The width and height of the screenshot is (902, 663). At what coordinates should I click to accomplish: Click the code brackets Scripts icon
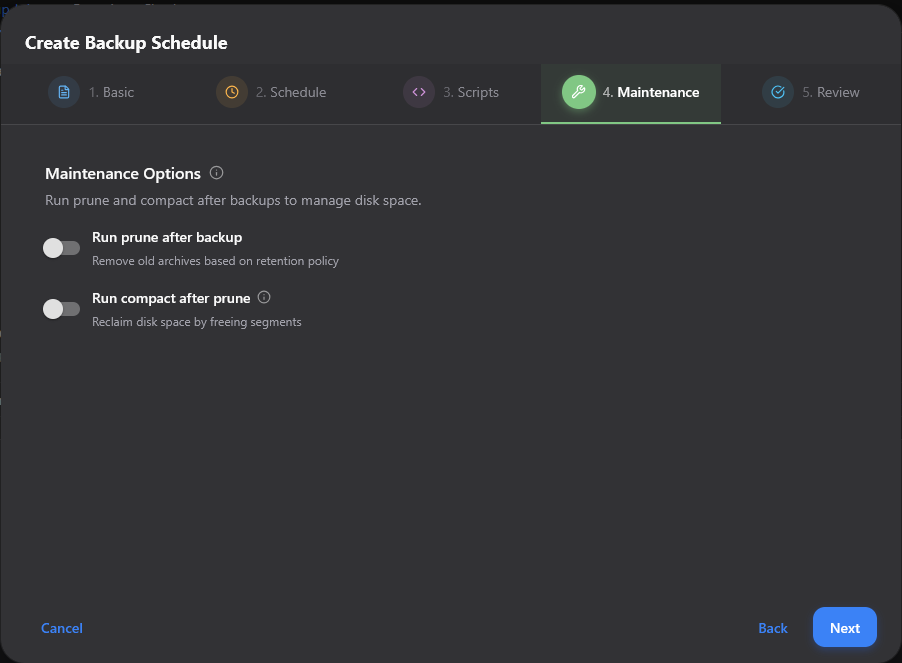click(x=419, y=92)
